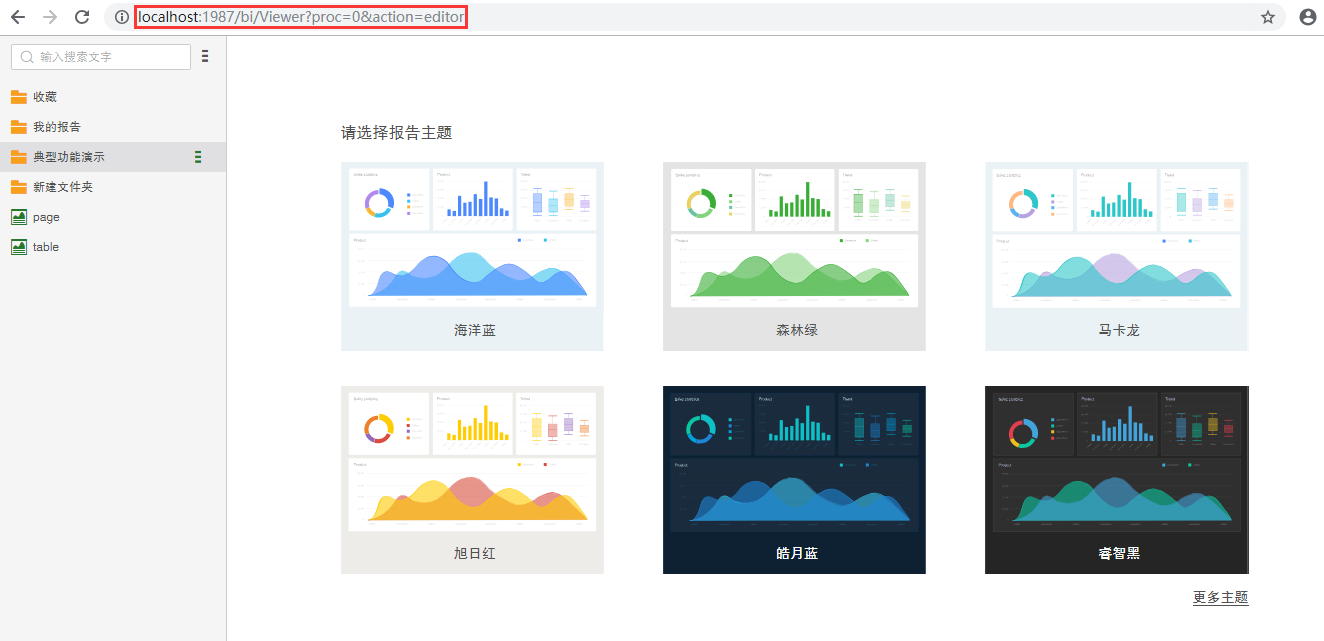This screenshot has width=1324, height=641.
Task: Open the menu icon beside search box
Action: [x=205, y=57]
